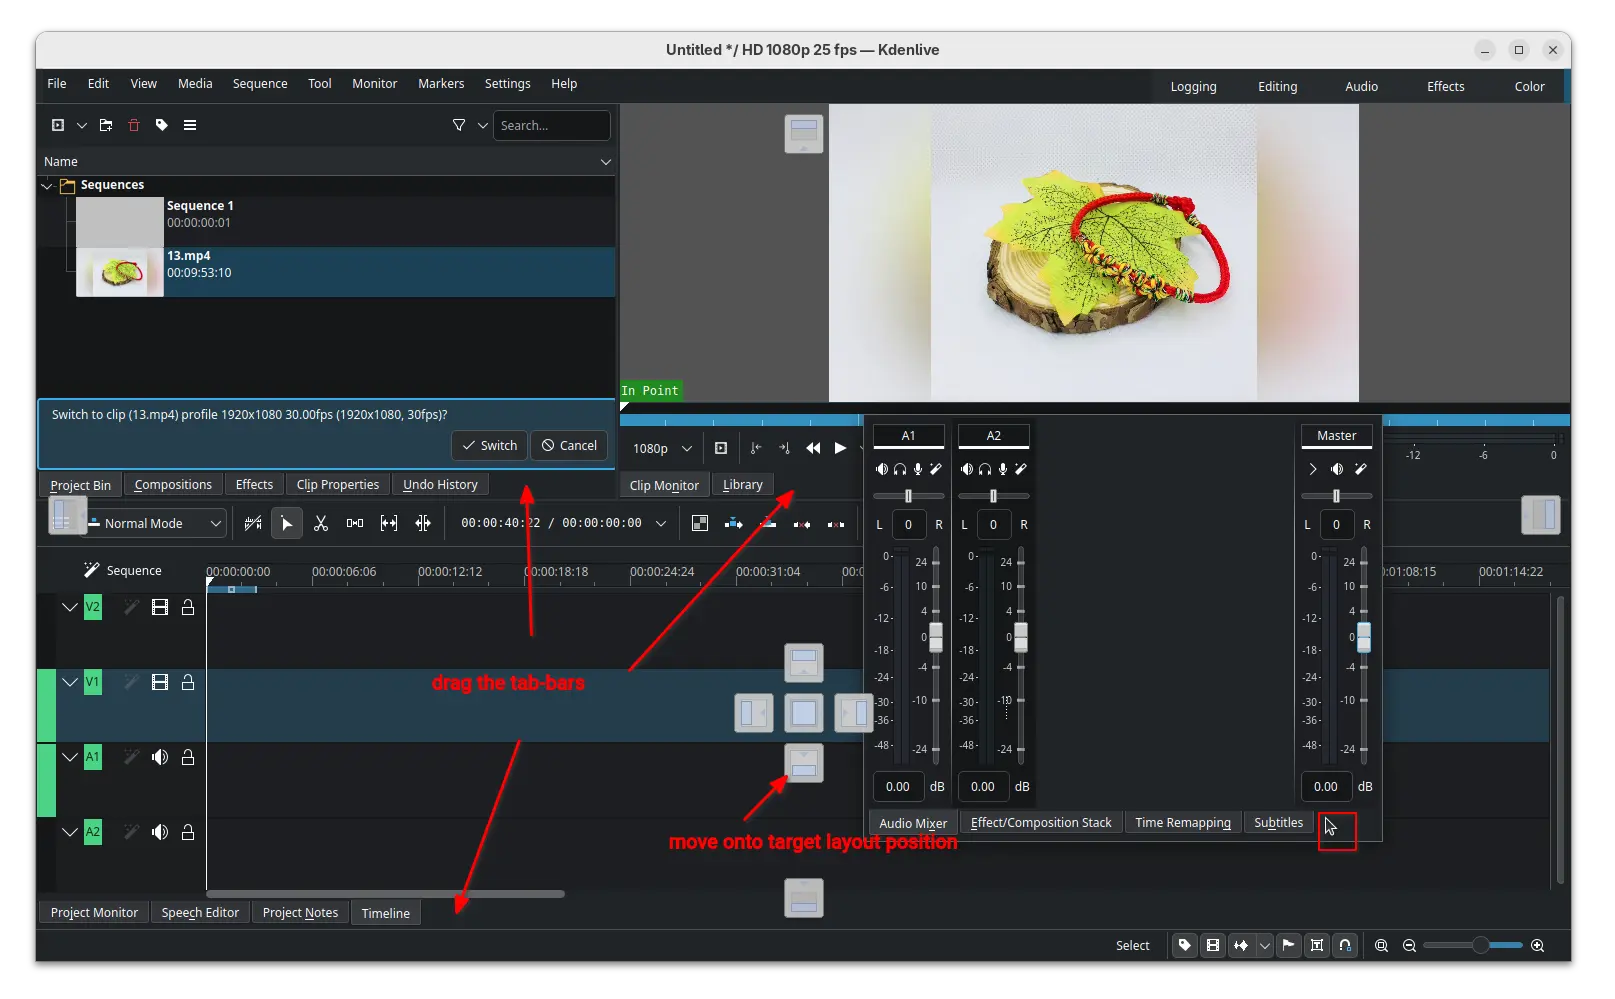Cancel the profile switch prompt
1615x999 pixels.
coord(569,445)
